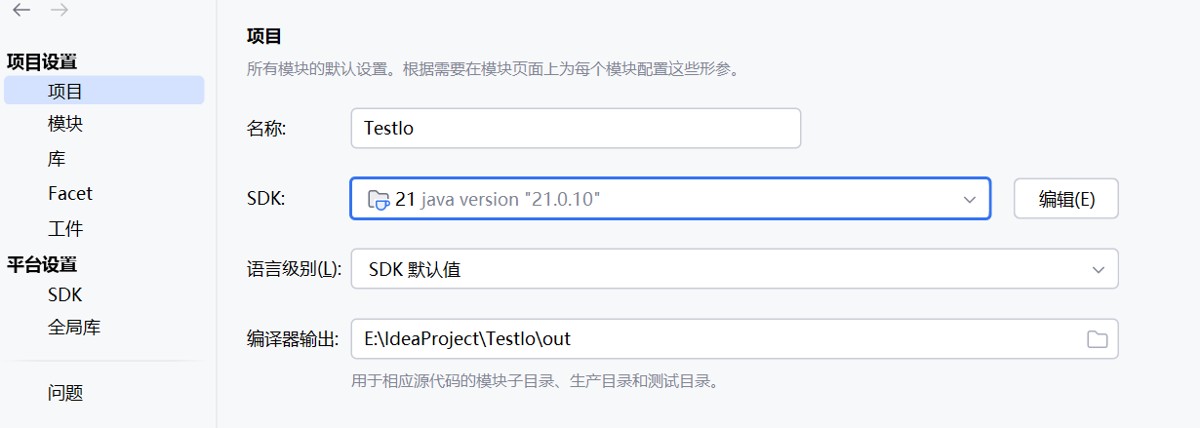Click the 语言级别(L) label
The width and height of the screenshot is (1200, 428).
coord(294,269)
